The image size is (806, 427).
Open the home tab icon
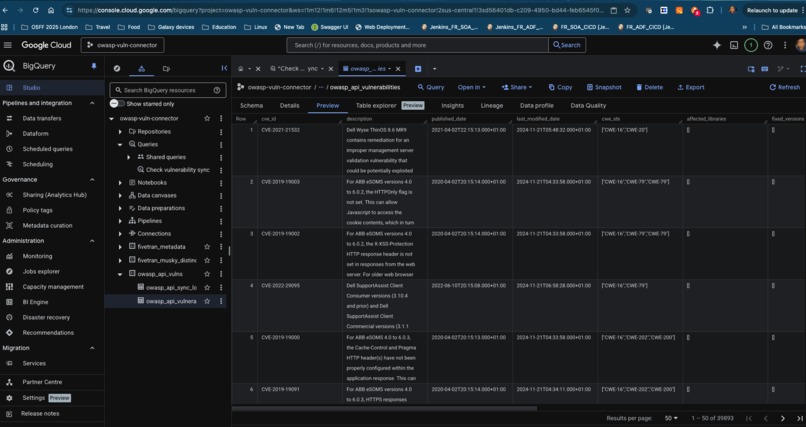(241, 68)
